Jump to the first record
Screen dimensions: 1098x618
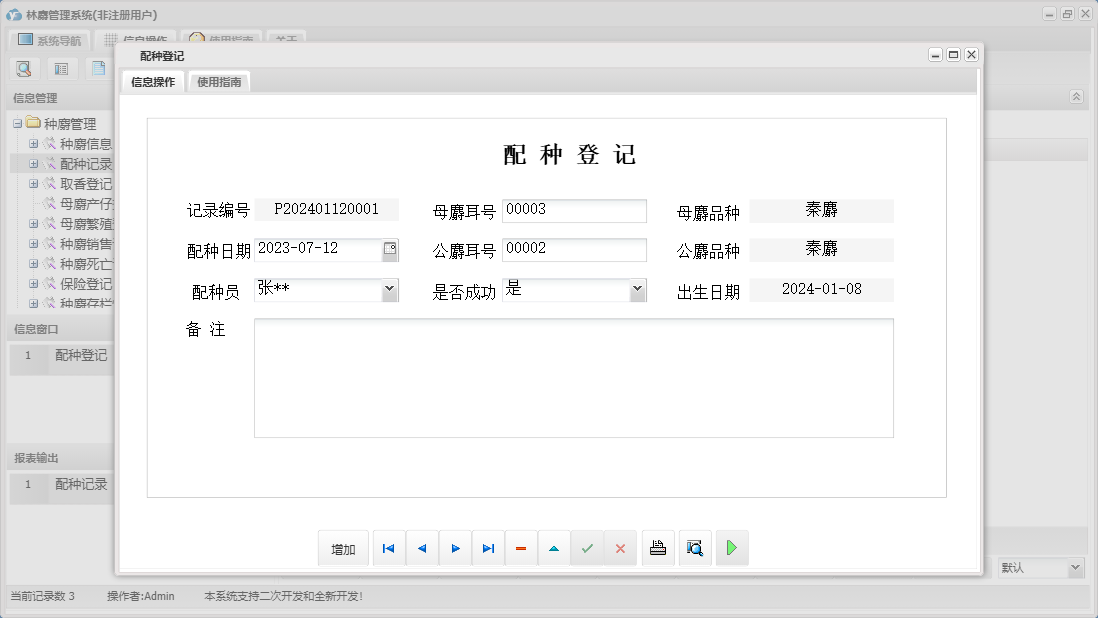click(389, 548)
